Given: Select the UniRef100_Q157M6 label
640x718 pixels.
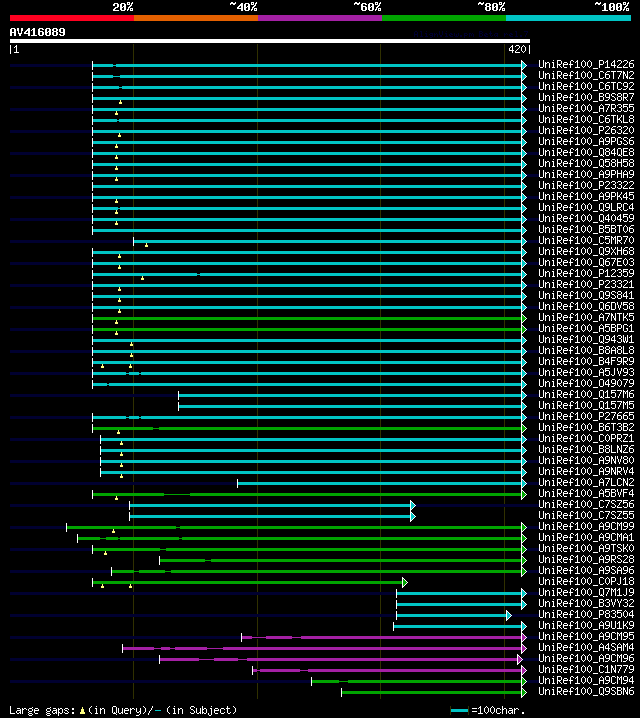Looking at the screenshot, I should tap(586, 394).
